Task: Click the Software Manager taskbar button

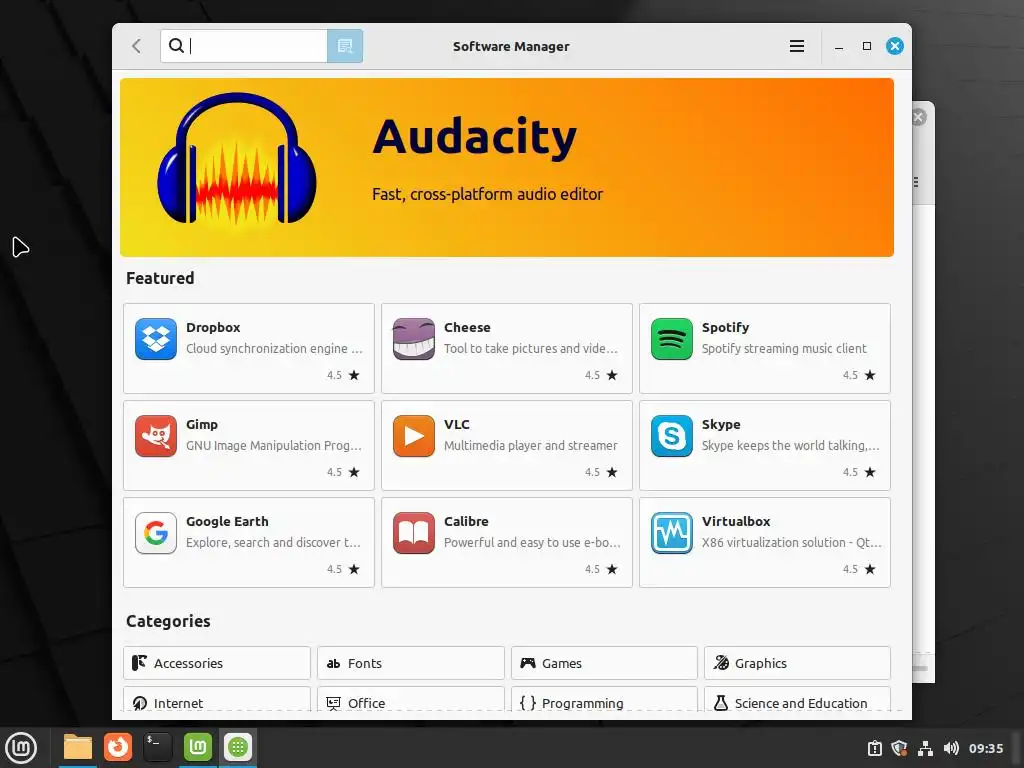Action: point(238,747)
